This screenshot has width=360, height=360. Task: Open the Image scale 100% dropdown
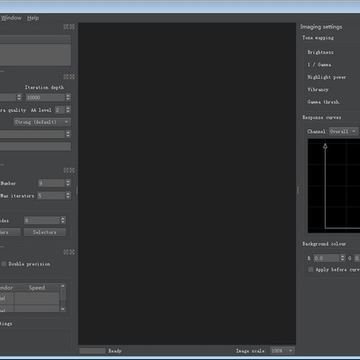(x=282, y=351)
